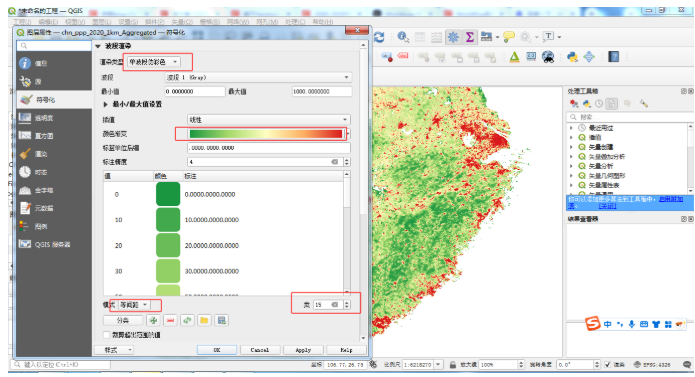The height and width of the screenshot is (377, 695).
Task: Open the color ramp dropdown arrow
Action: [x=348, y=134]
